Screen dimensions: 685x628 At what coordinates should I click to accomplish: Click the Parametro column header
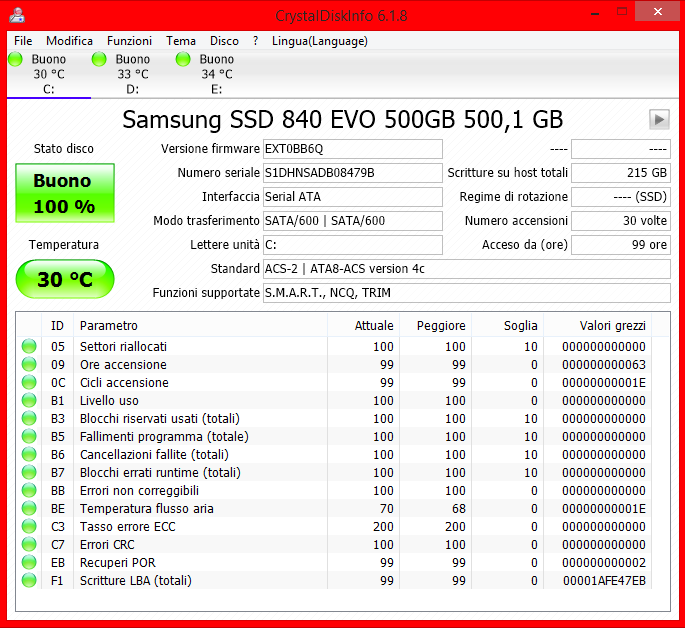pos(201,326)
